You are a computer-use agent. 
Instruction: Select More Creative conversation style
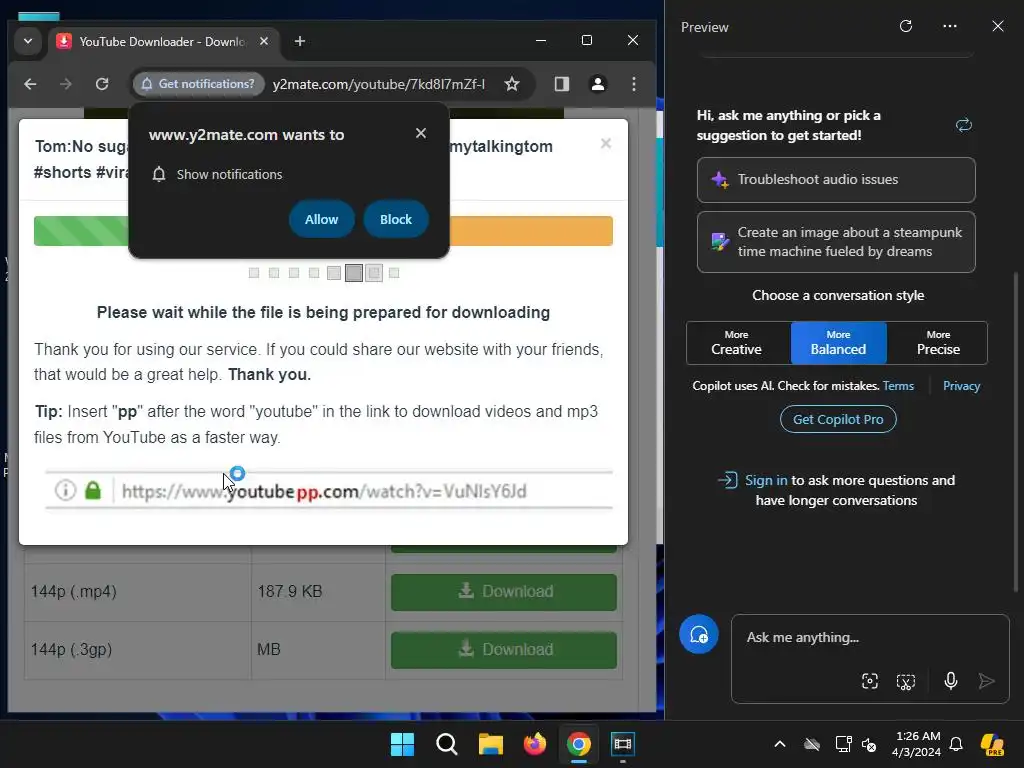[738, 343]
